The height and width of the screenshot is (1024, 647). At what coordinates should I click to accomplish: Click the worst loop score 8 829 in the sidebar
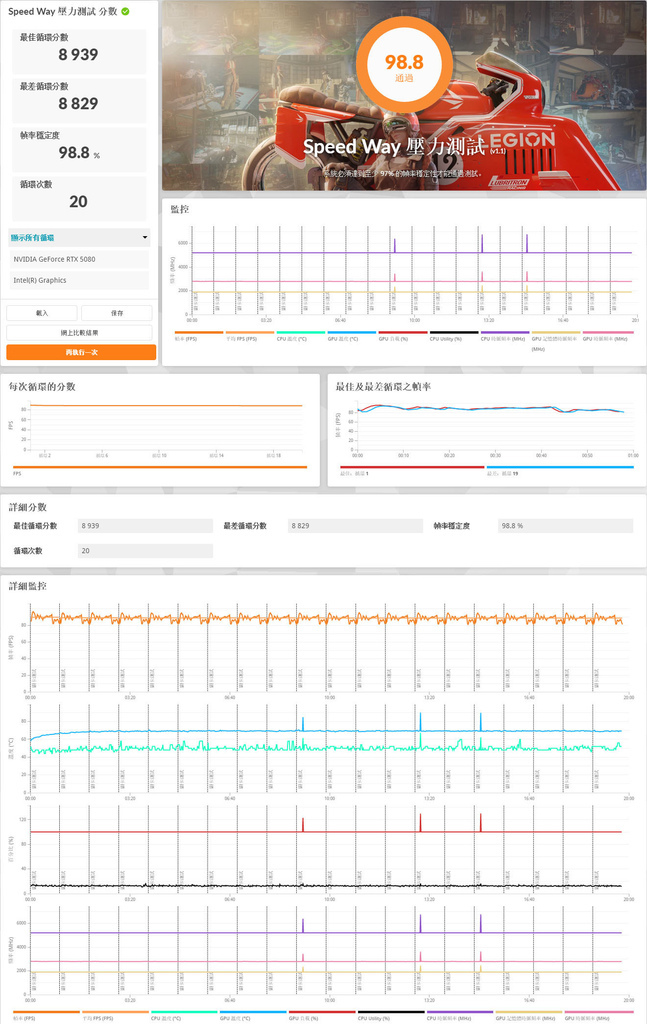pyautogui.click(x=78, y=104)
